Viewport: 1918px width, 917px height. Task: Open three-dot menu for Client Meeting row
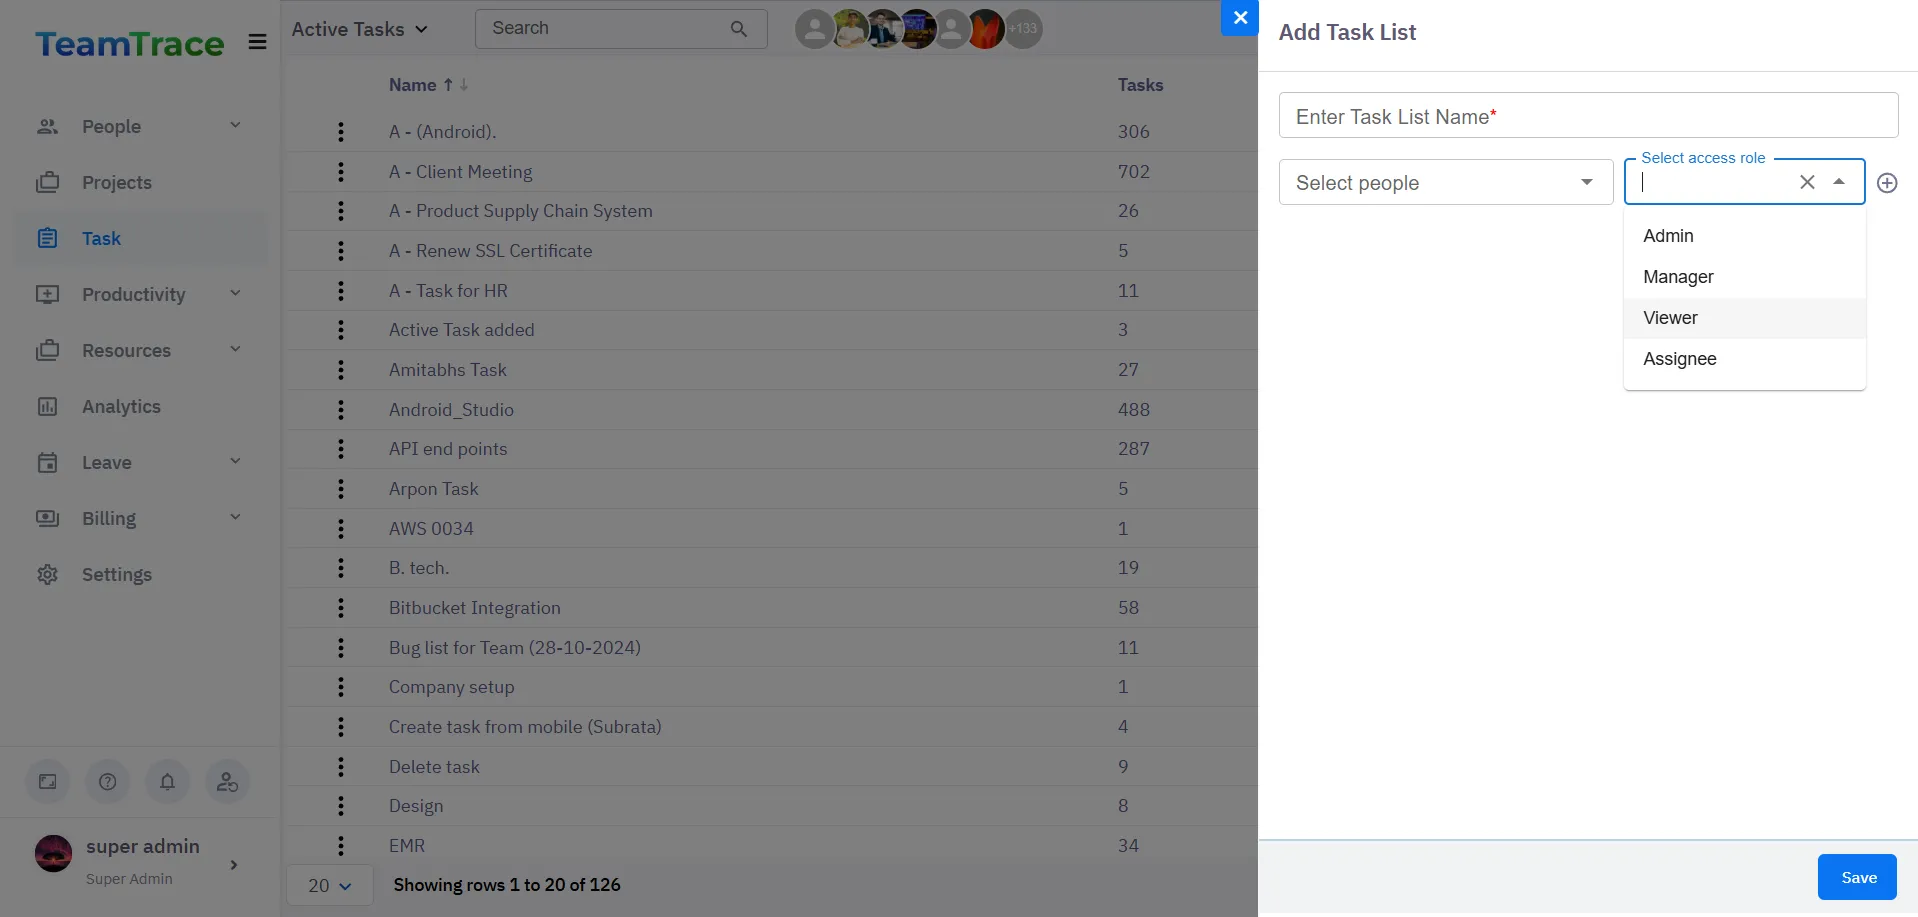click(x=341, y=172)
